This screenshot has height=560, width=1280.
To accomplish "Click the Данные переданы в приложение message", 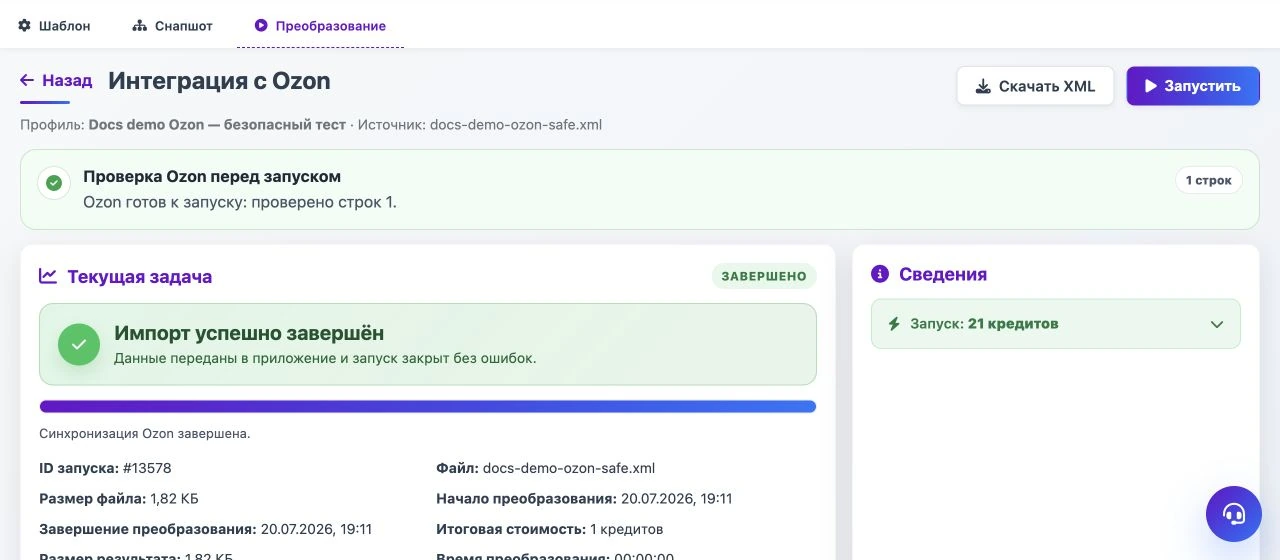I will point(325,358).
